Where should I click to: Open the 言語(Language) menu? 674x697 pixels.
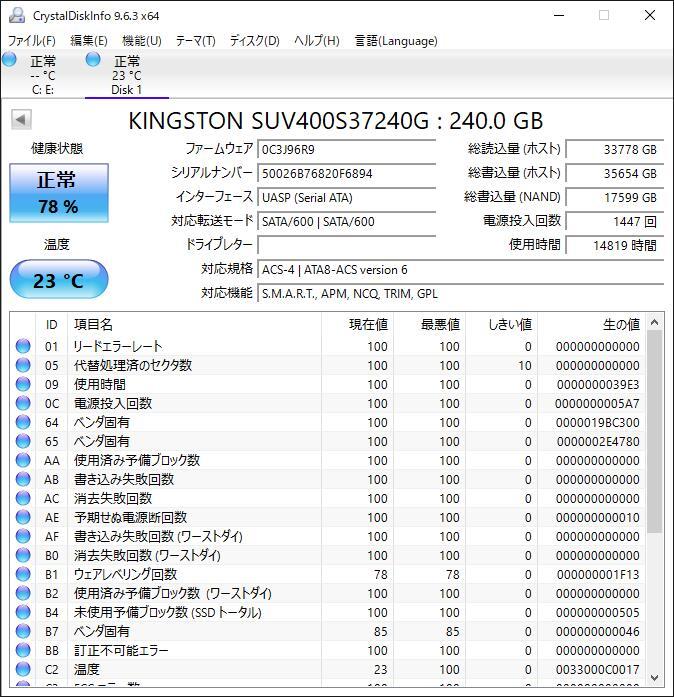pyautogui.click(x=396, y=41)
